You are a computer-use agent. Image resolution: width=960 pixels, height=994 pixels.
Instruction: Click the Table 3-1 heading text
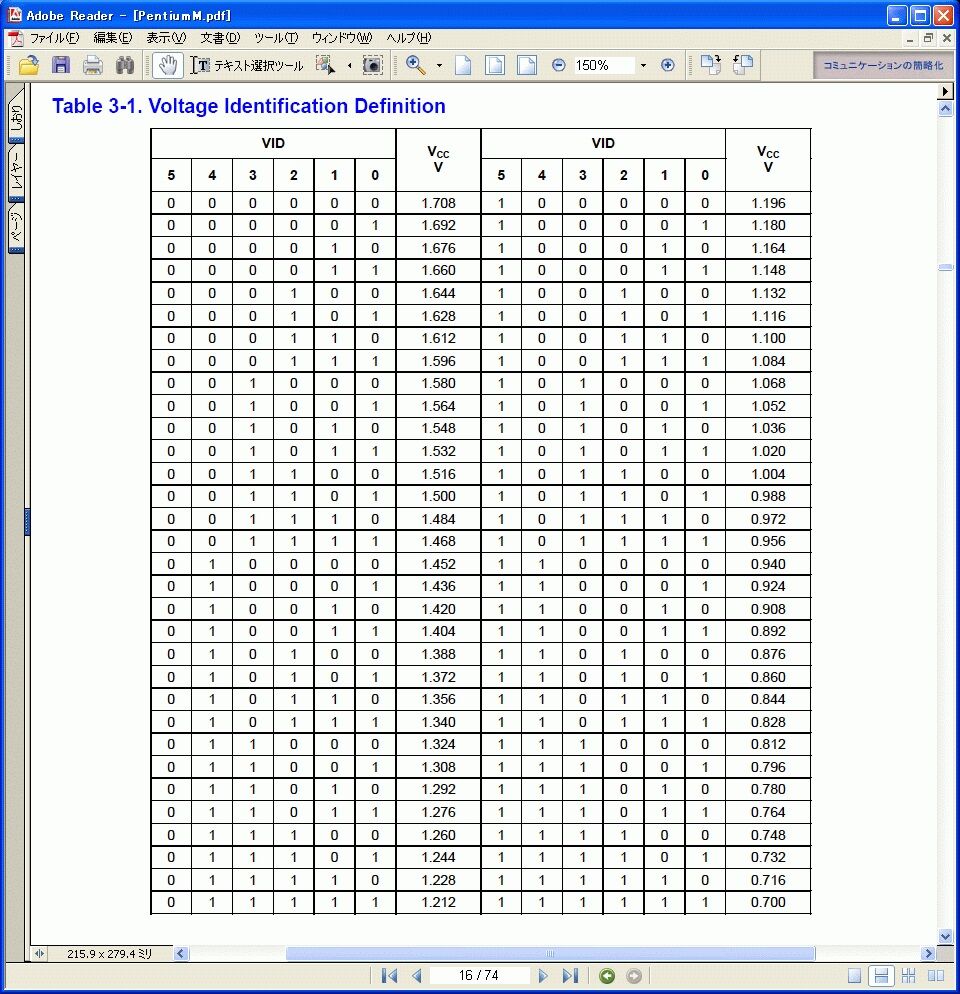pyautogui.click(x=249, y=106)
